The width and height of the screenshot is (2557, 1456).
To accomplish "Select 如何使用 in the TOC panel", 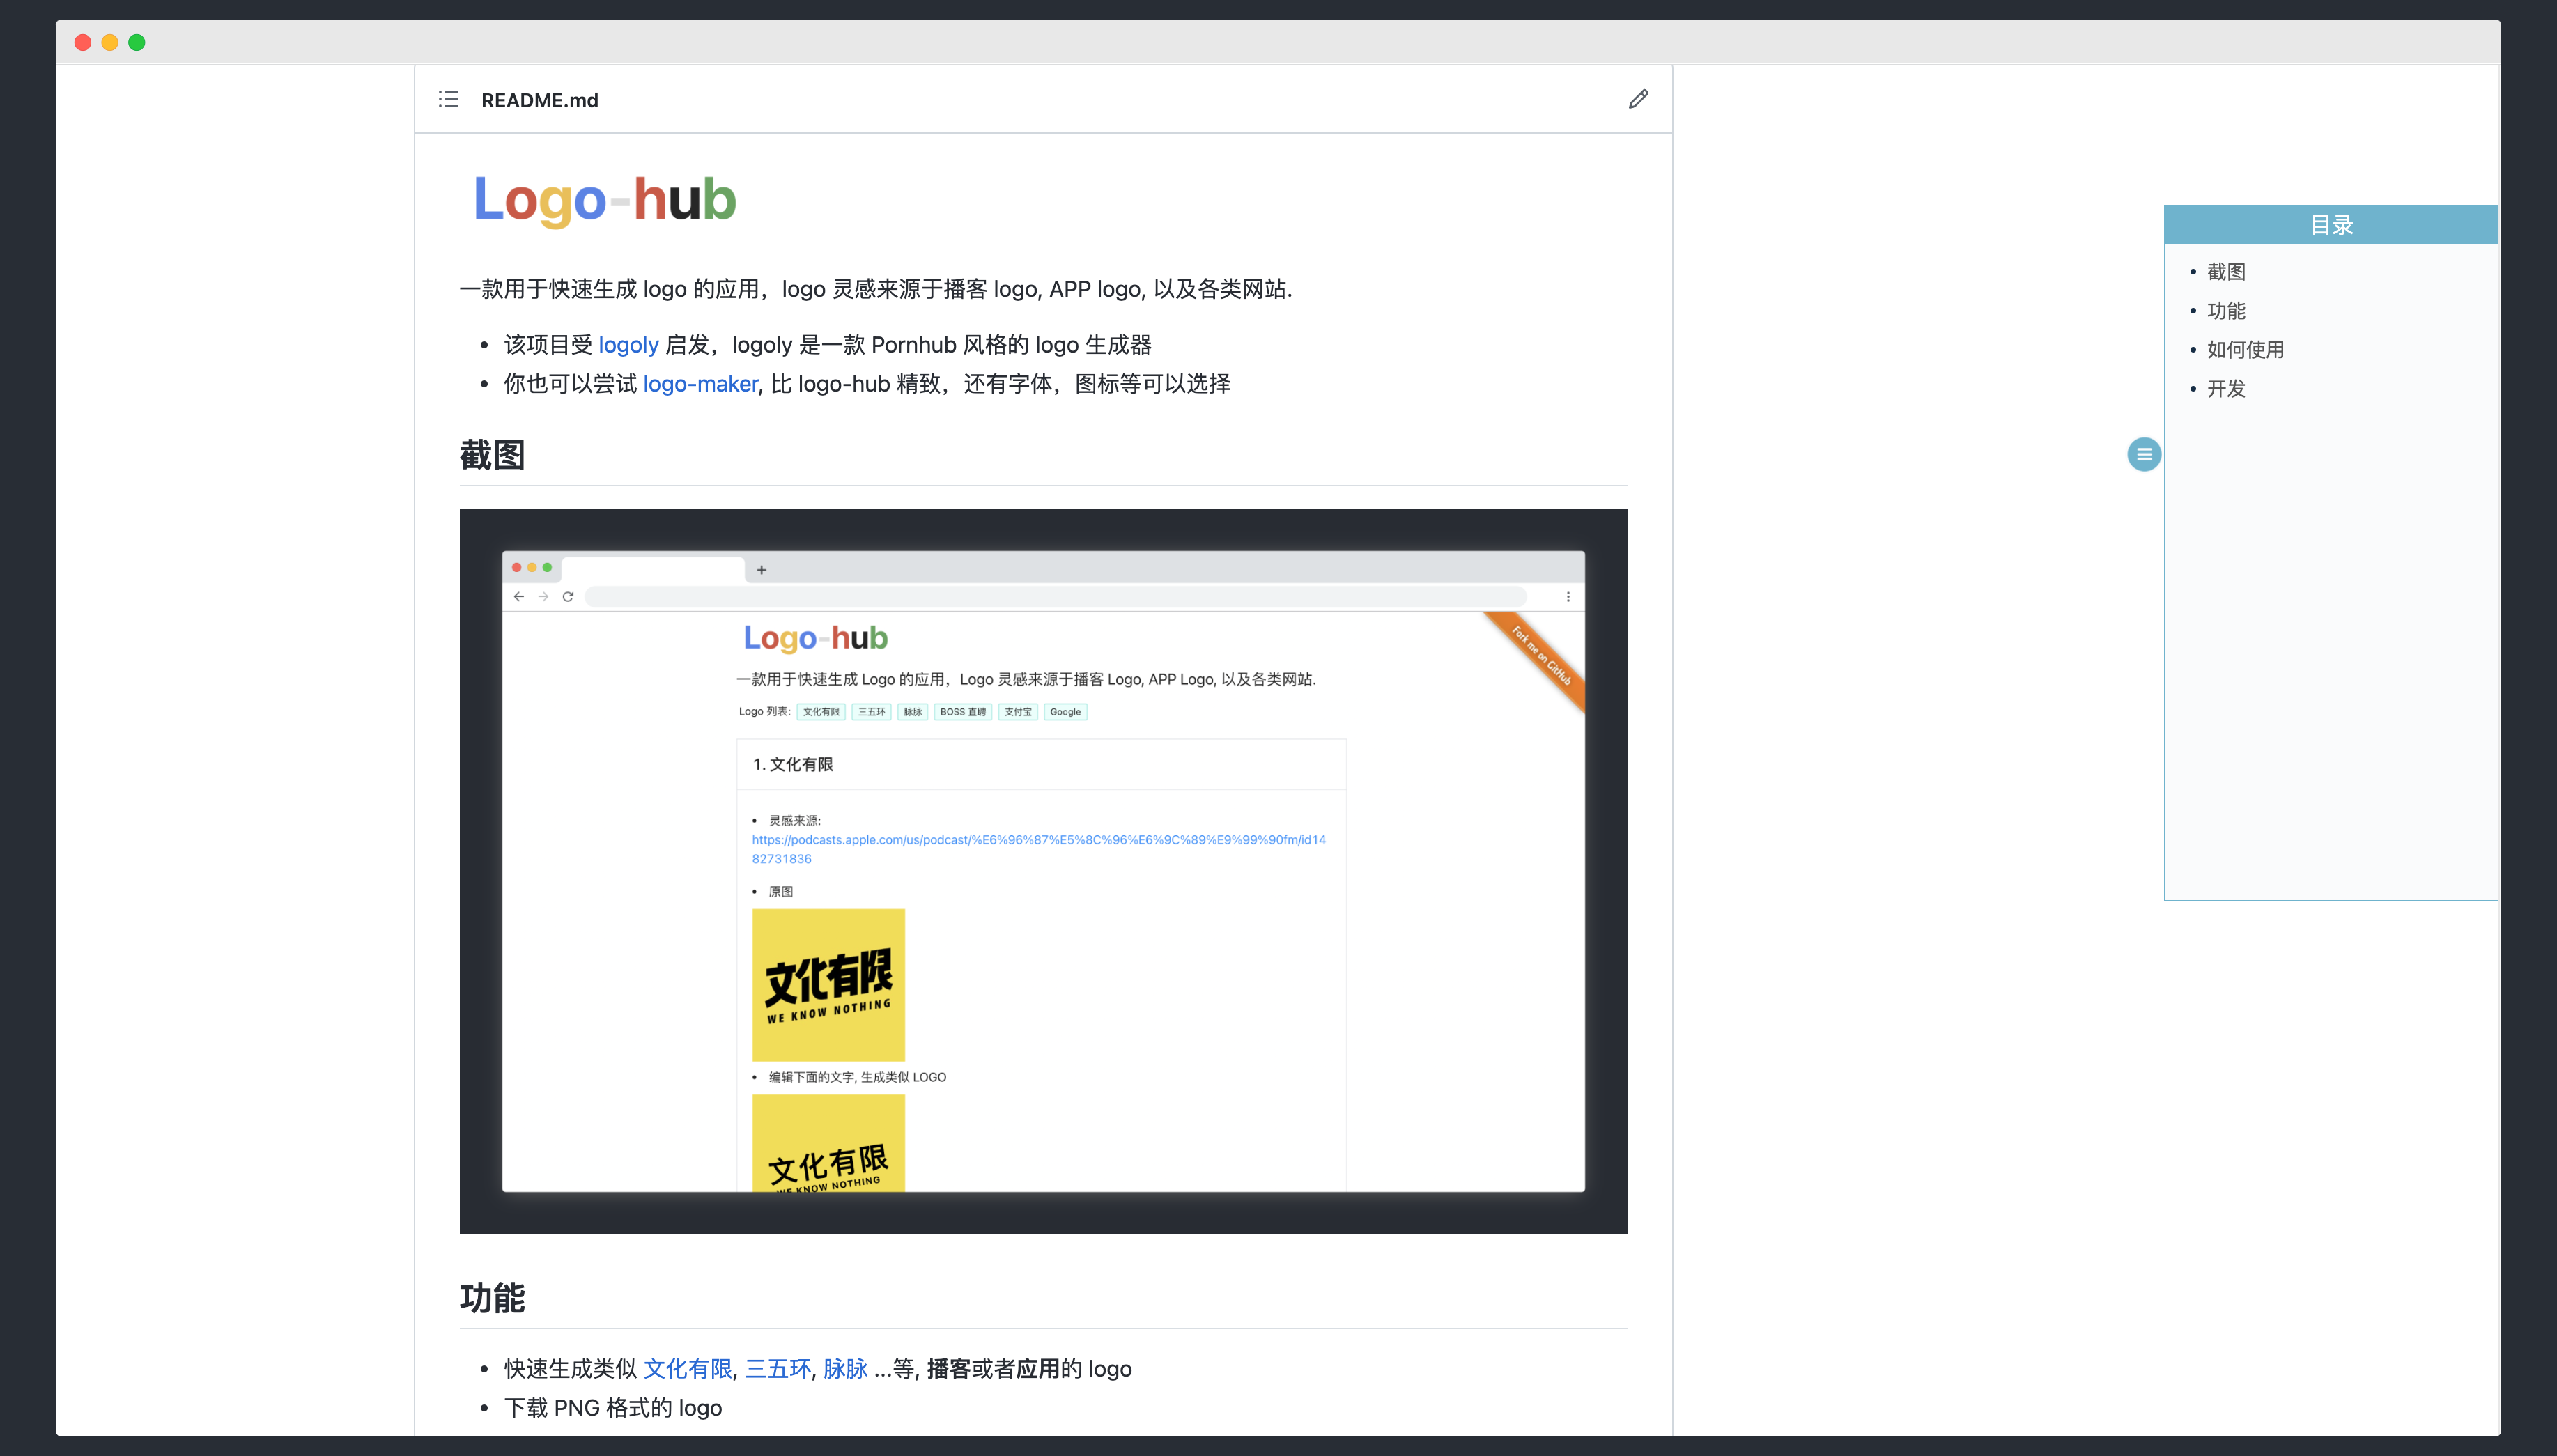I will click(x=2245, y=350).
